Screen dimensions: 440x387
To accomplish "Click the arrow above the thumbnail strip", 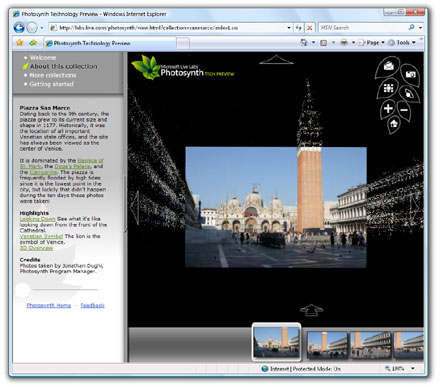I will coord(311,310).
